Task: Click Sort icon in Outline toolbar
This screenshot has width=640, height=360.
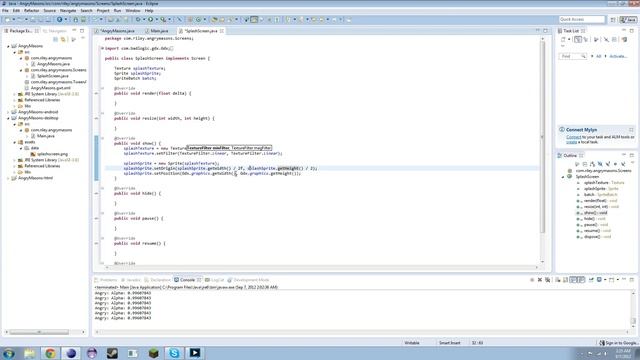Action: (x=592, y=164)
